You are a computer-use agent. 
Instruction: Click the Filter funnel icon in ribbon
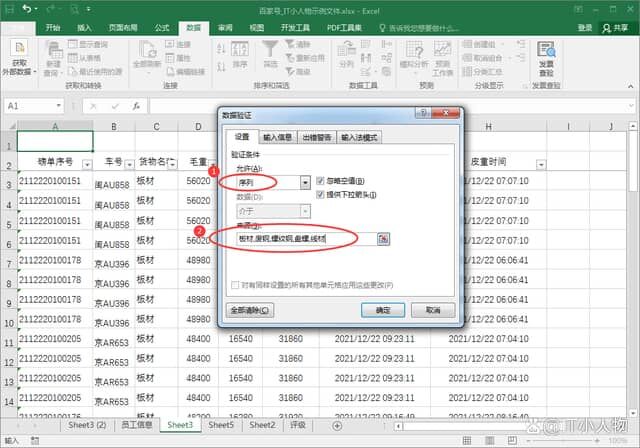(270, 52)
